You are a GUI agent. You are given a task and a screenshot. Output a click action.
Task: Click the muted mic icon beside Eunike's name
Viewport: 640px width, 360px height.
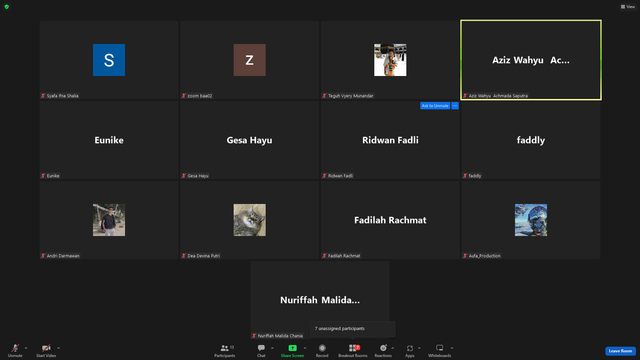[43, 176]
